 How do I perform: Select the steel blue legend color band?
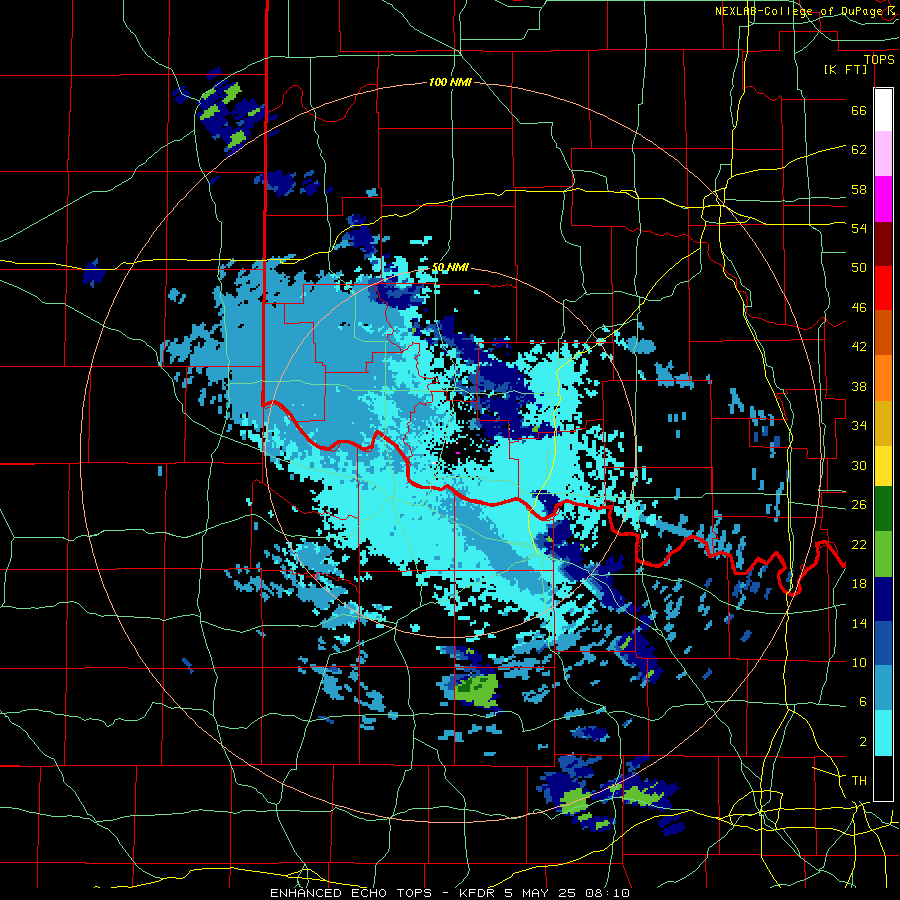883,688
